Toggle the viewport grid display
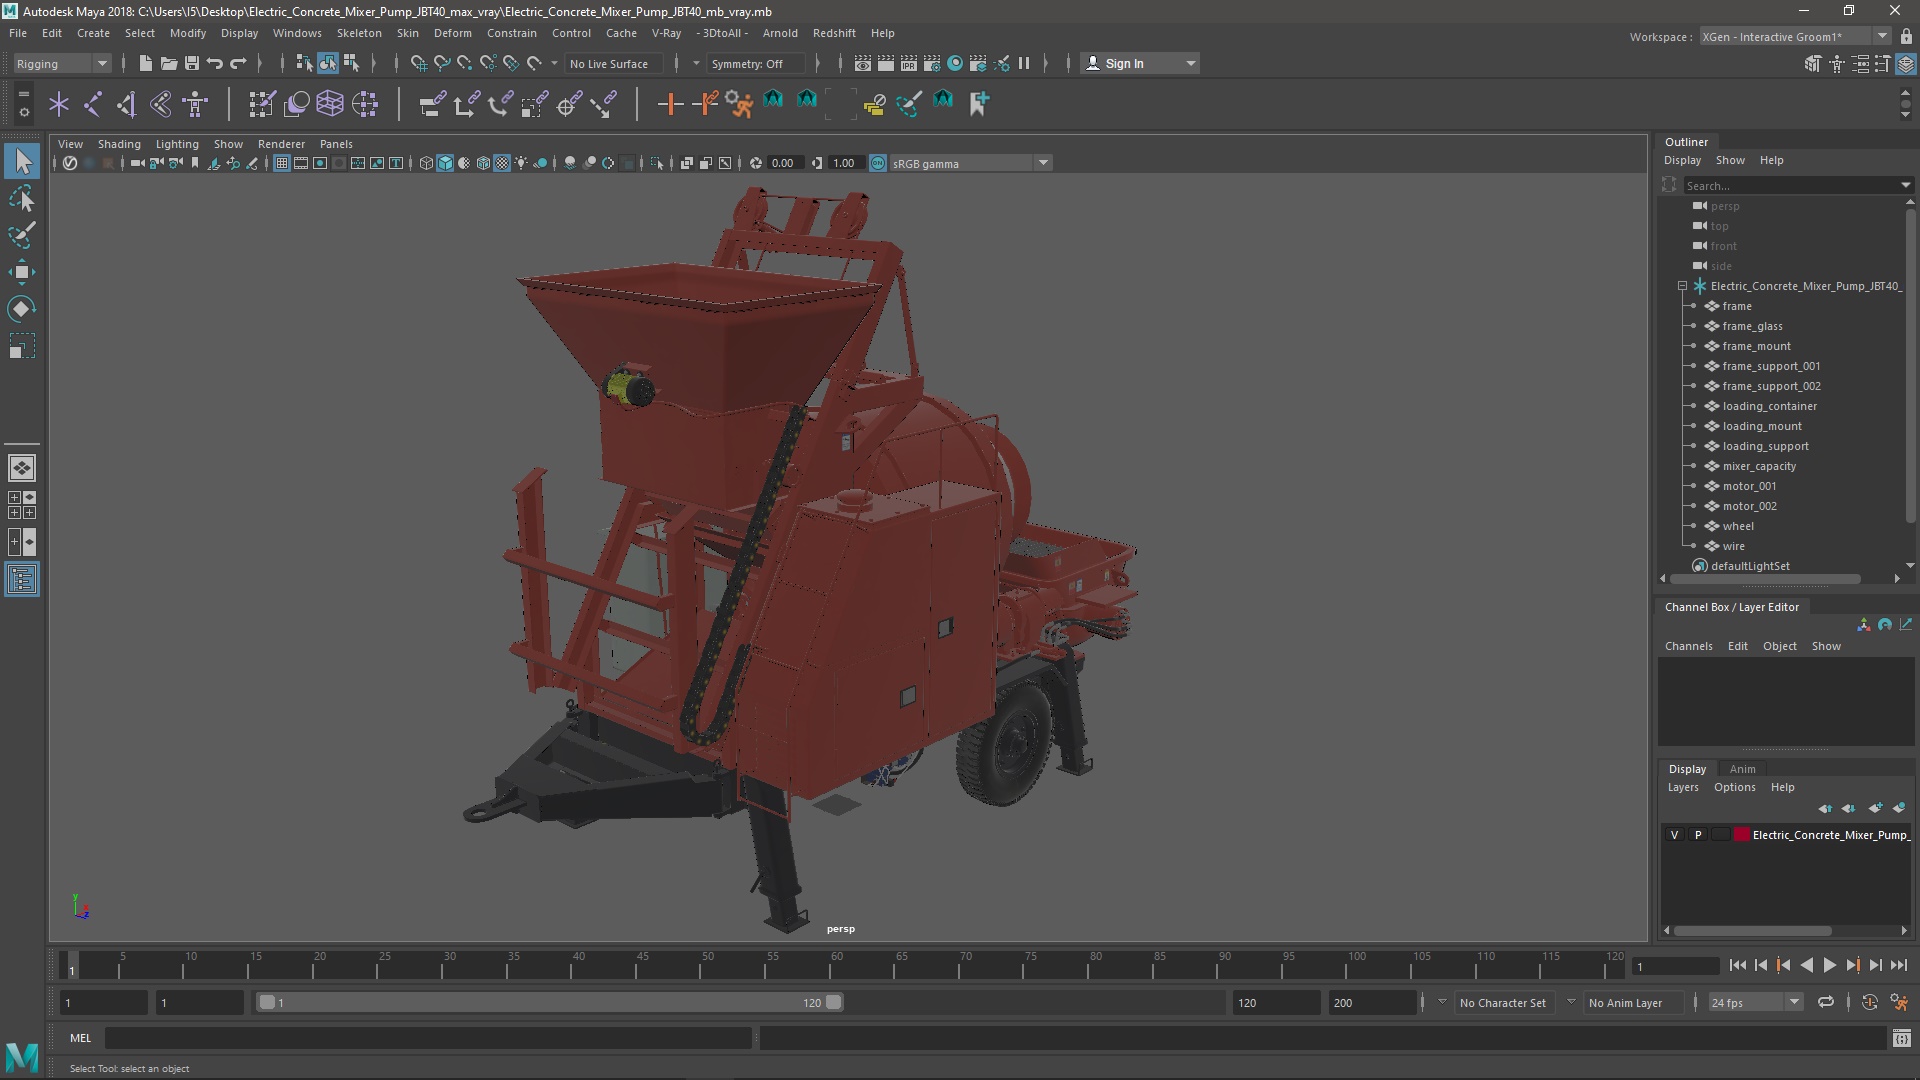1920x1080 pixels. [282, 163]
